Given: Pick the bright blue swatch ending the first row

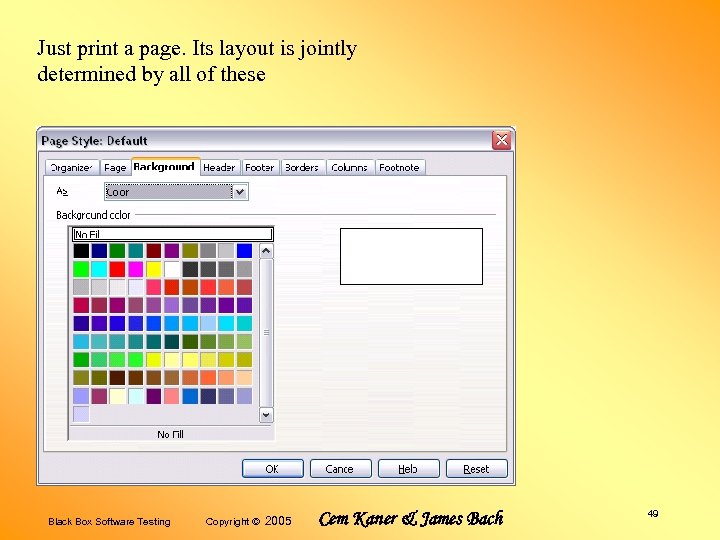Looking at the screenshot, I should click(x=244, y=251).
